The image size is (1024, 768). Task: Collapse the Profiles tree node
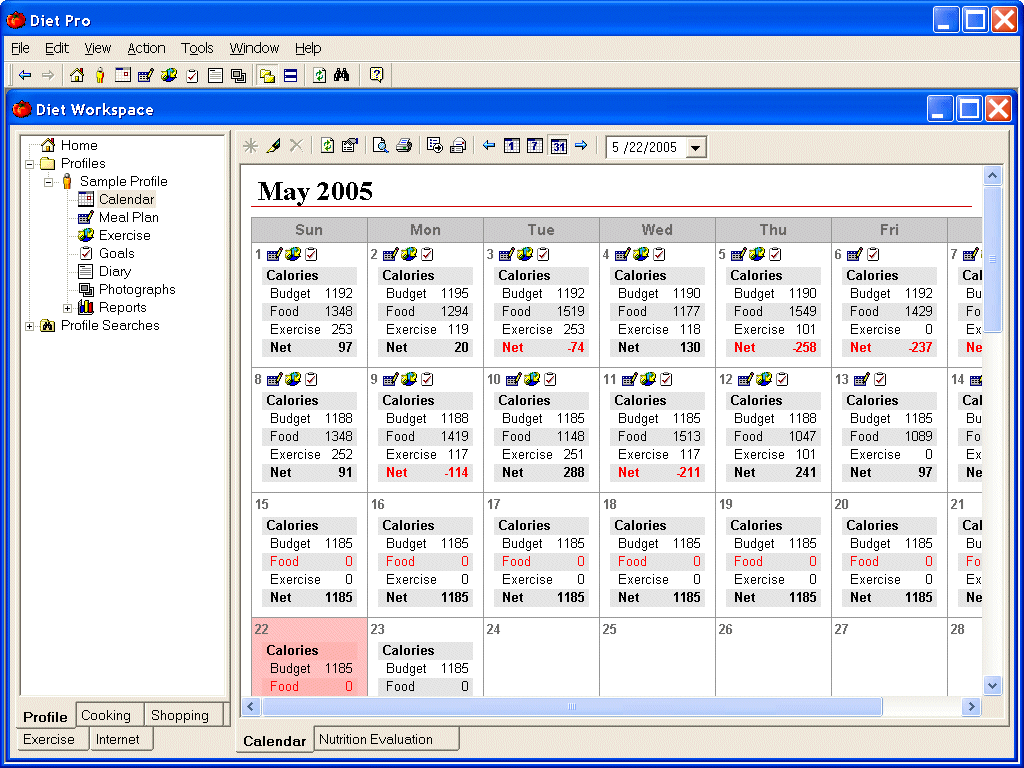(29, 164)
